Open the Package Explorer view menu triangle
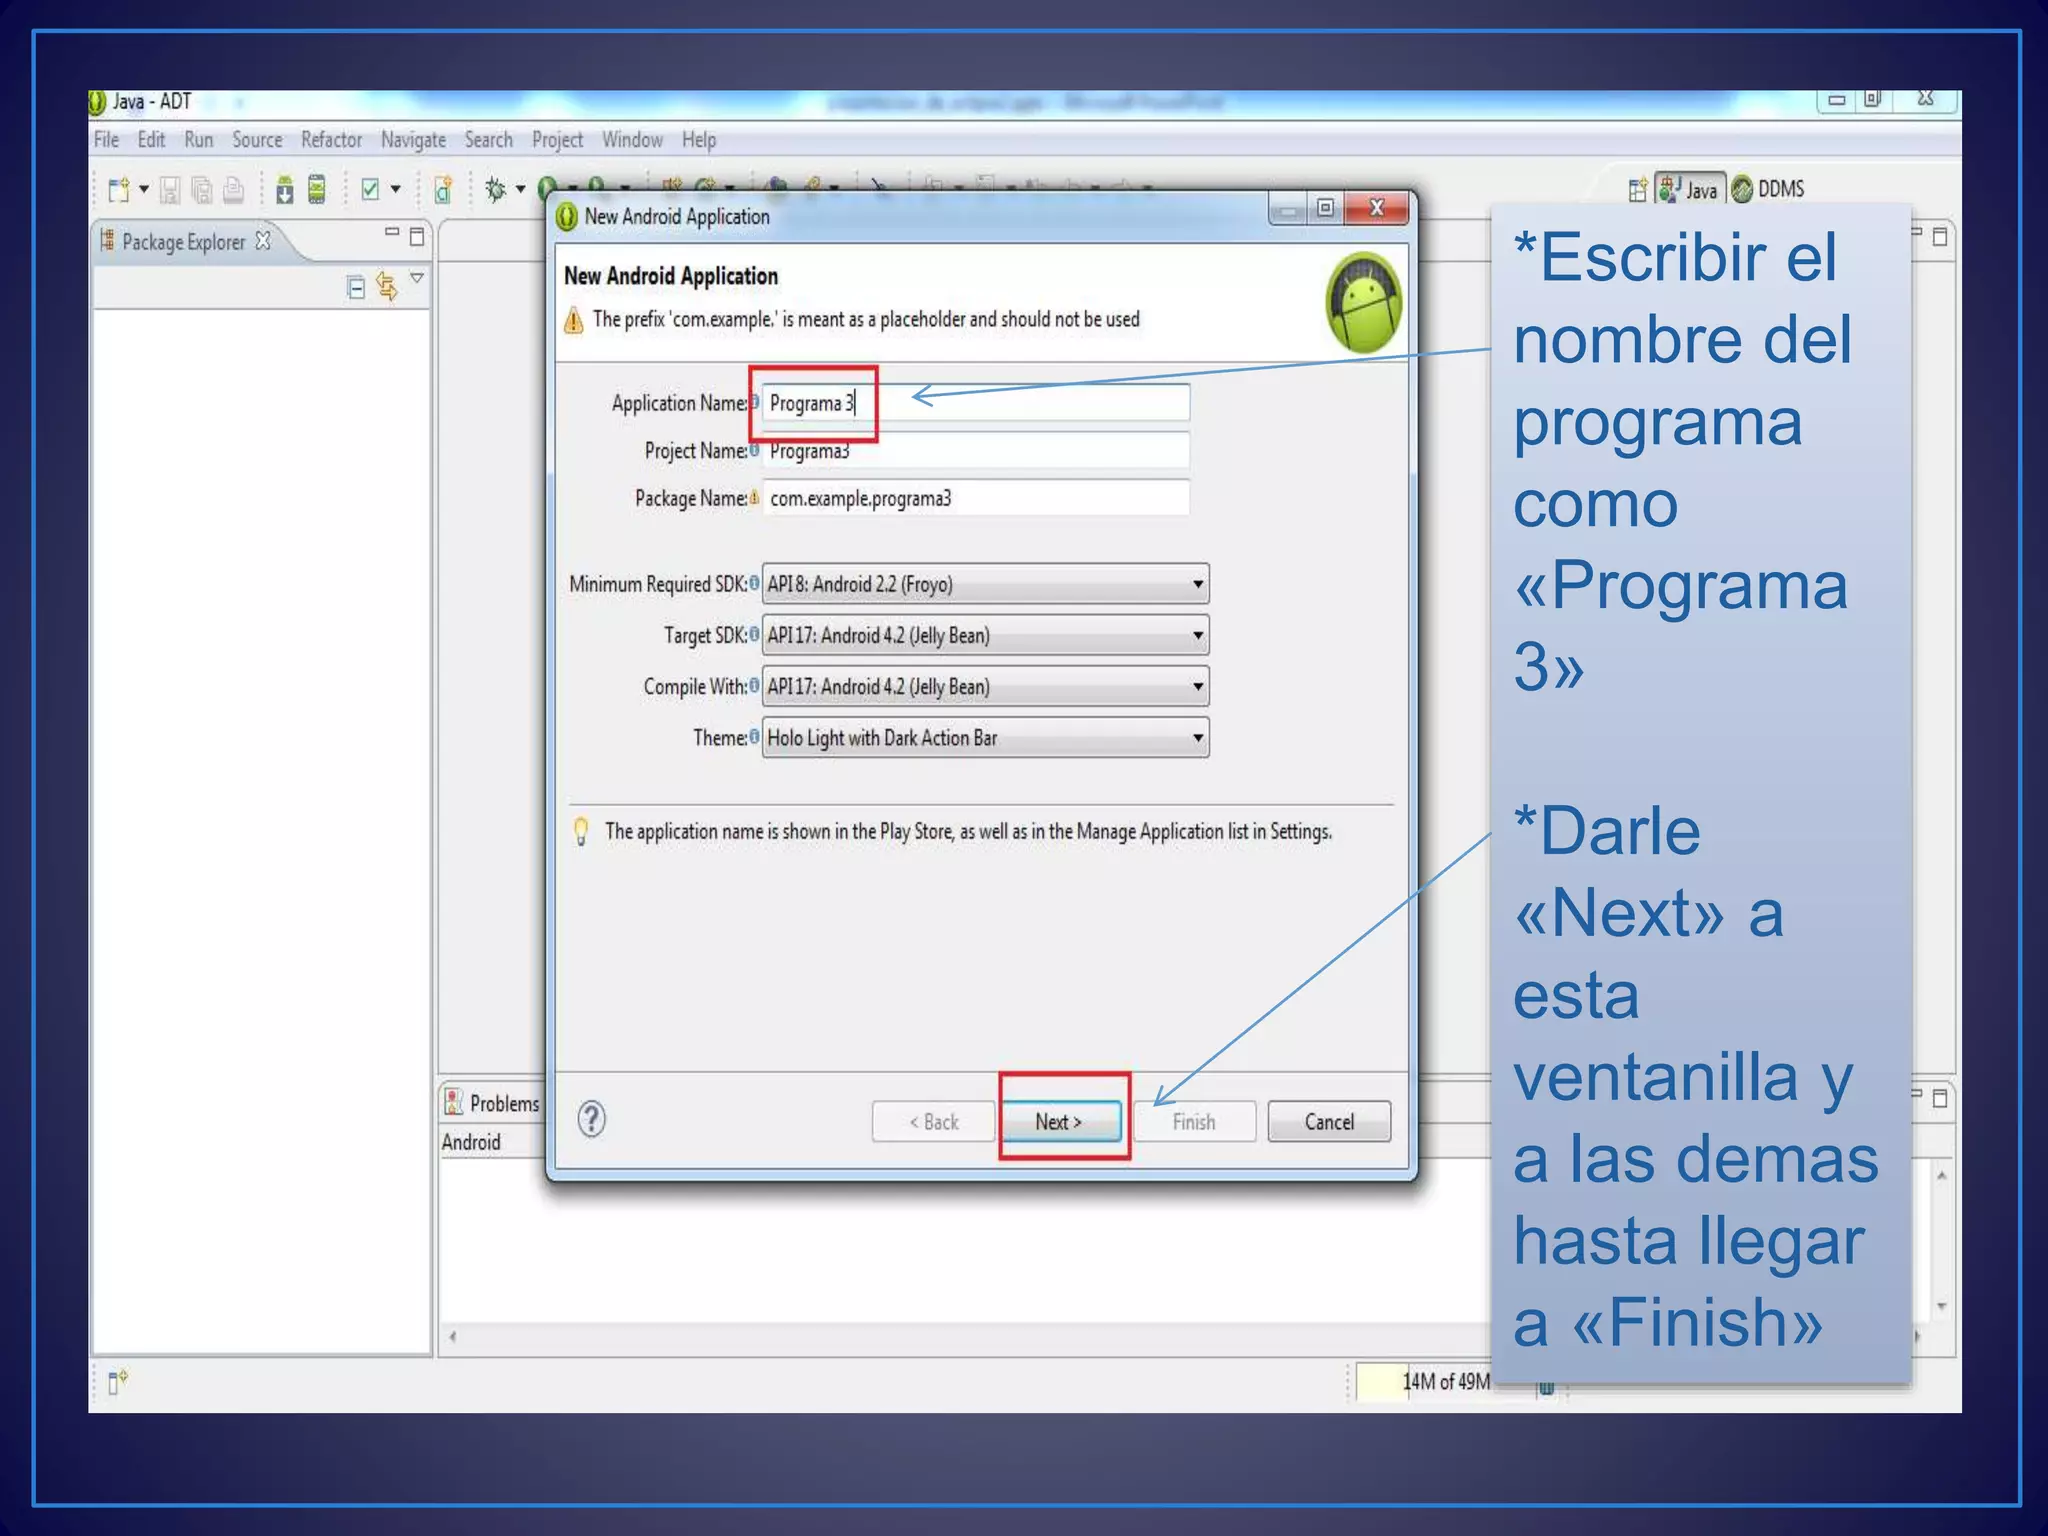Viewport: 2048px width, 1536px height. pyautogui.click(x=417, y=279)
